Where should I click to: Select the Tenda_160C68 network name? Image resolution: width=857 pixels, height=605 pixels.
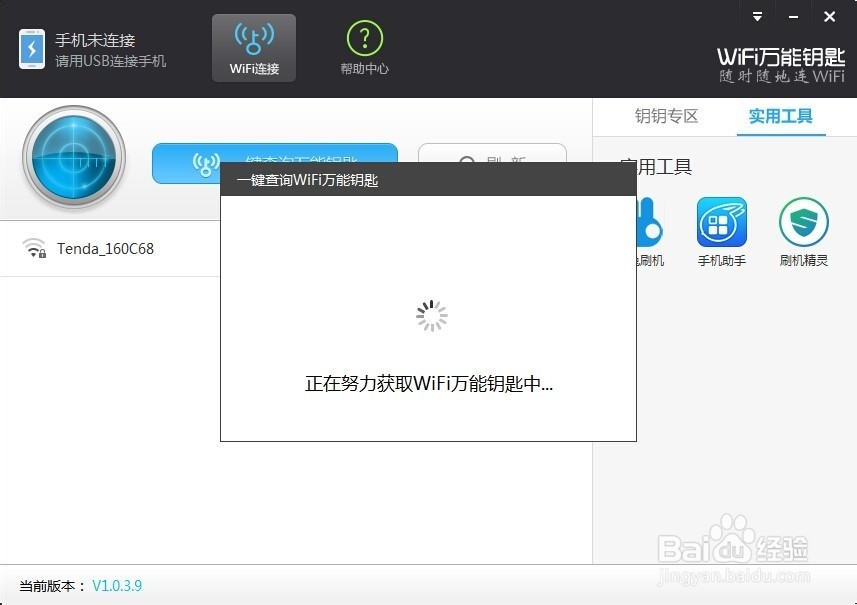(x=105, y=249)
